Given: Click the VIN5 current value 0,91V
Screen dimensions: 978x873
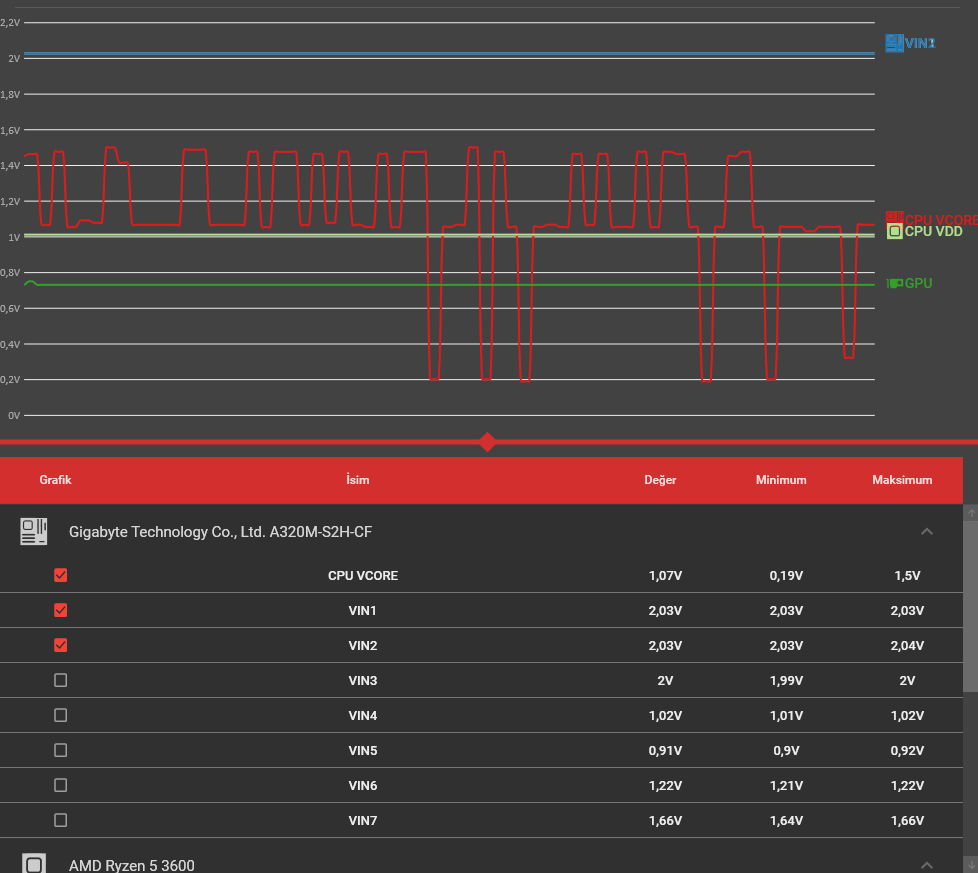Looking at the screenshot, I should 665,750.
